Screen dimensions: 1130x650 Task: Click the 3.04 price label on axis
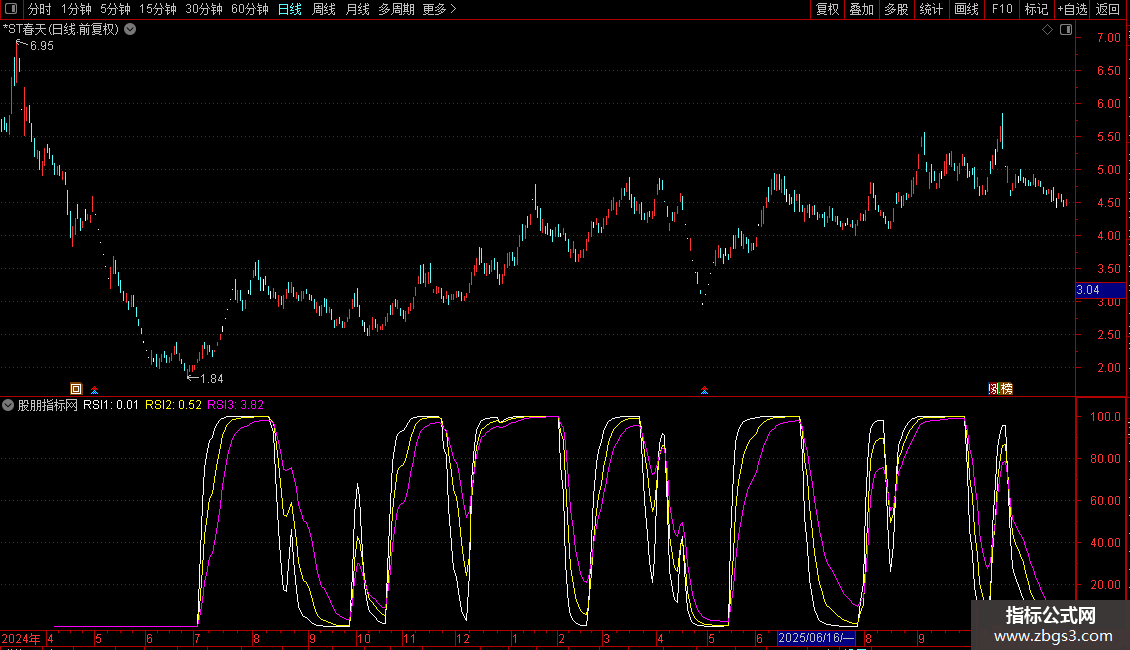click(1097, 290)
